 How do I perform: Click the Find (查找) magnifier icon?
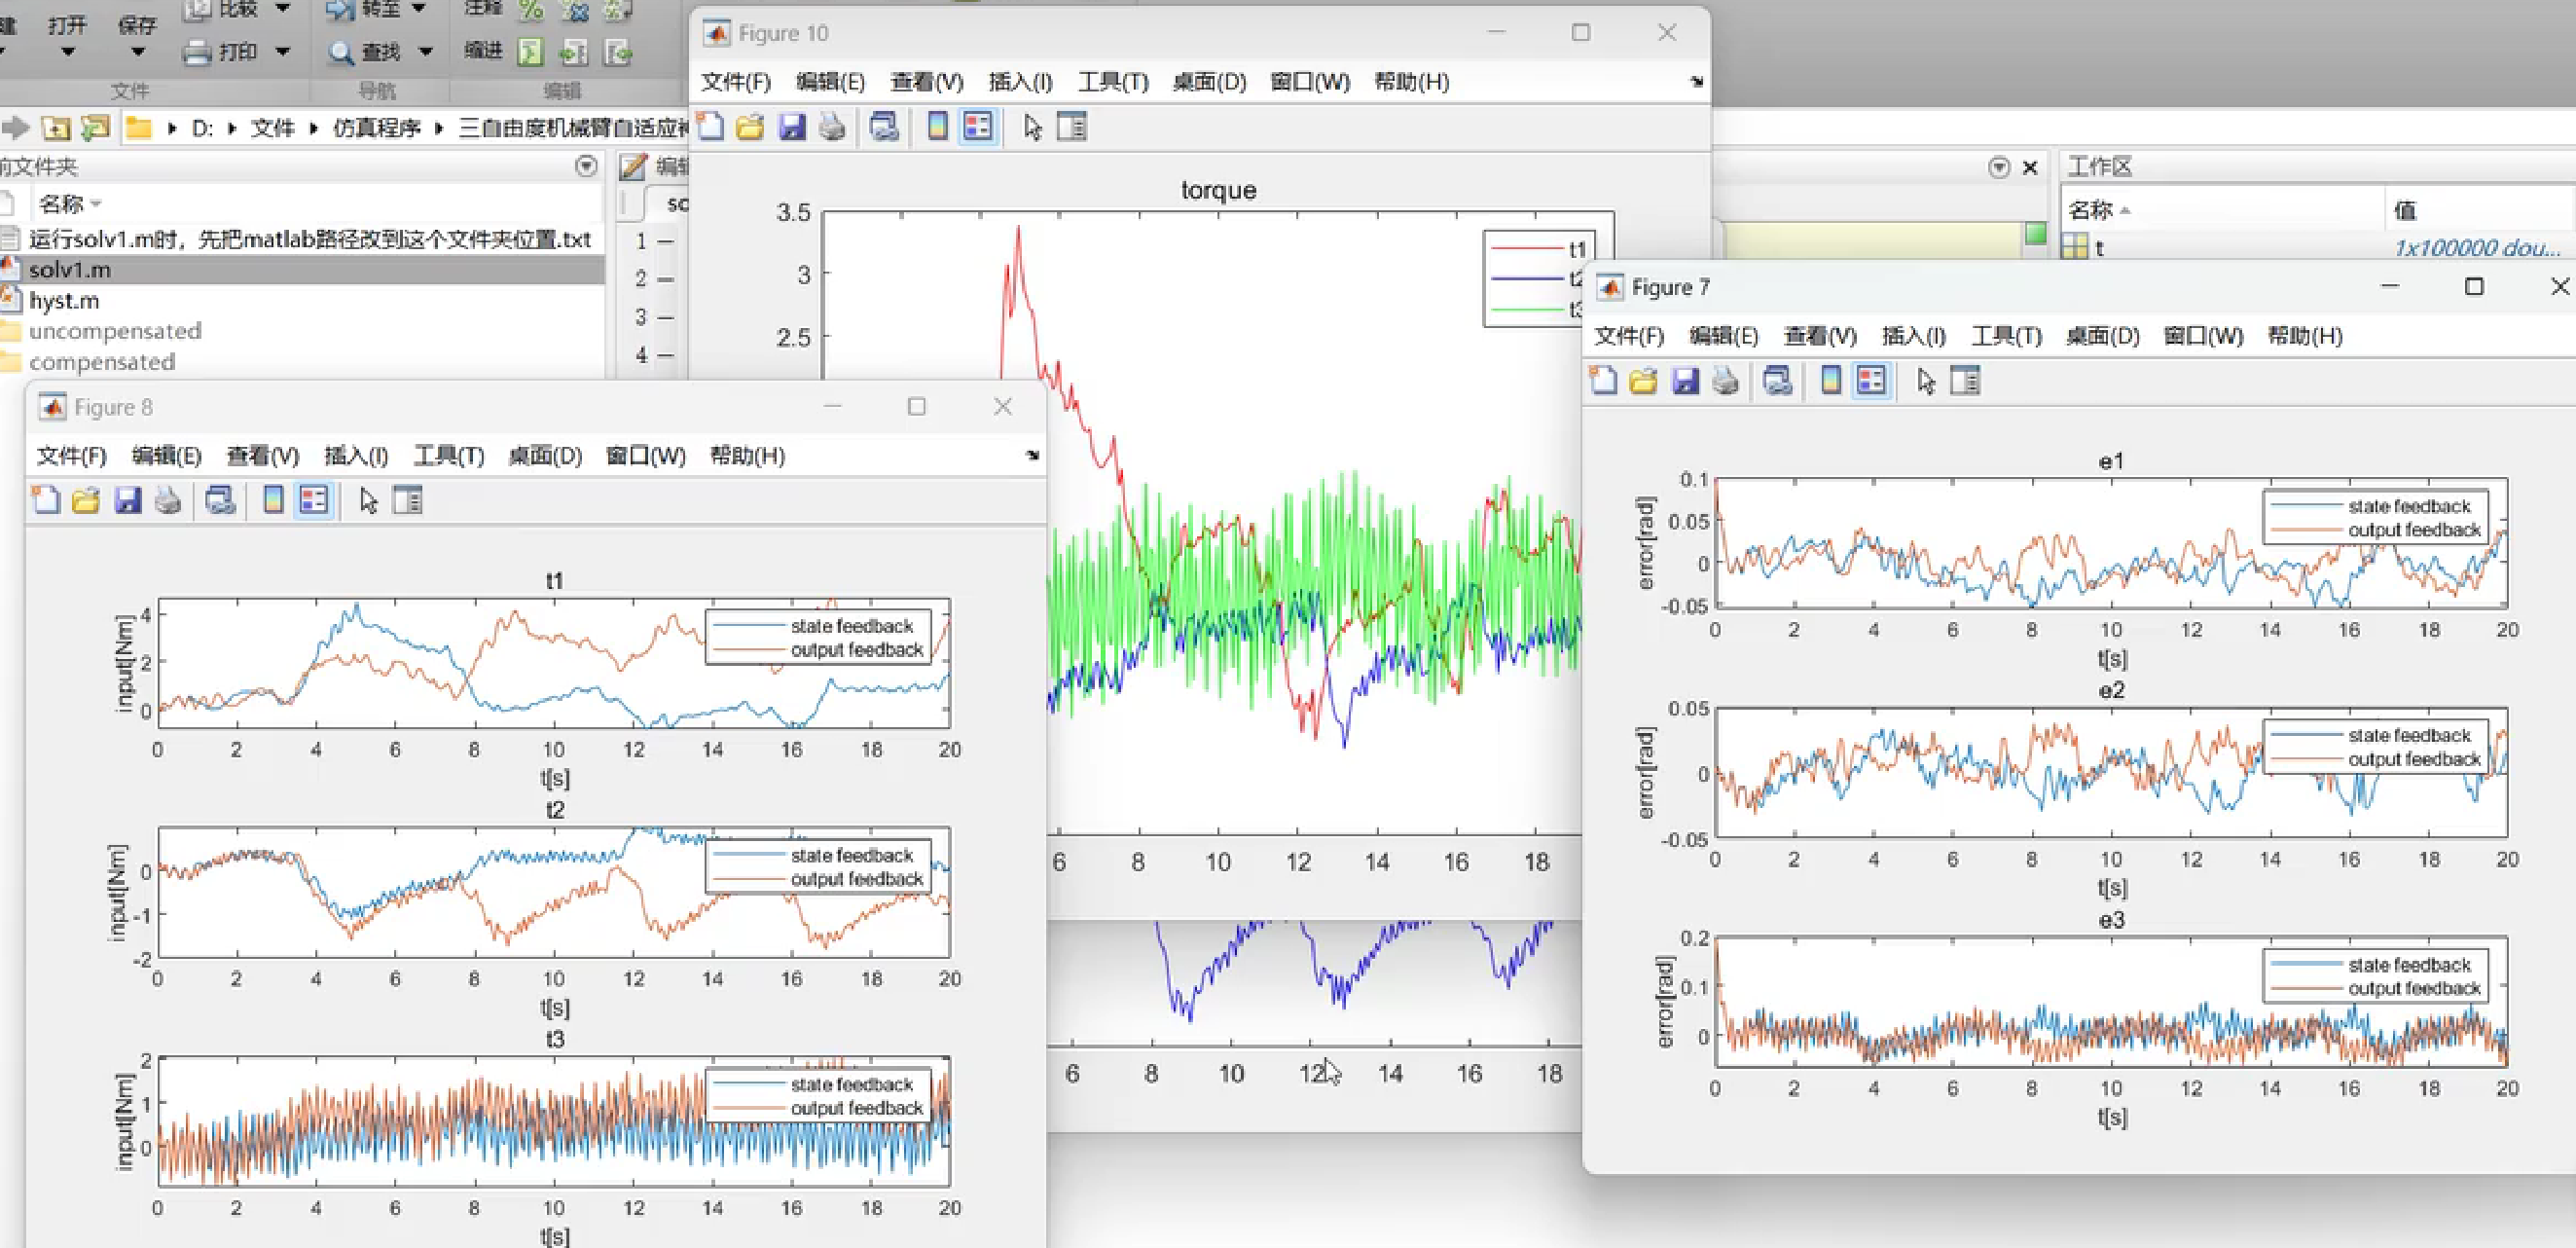pyautogui.click(x=341, y=52)
